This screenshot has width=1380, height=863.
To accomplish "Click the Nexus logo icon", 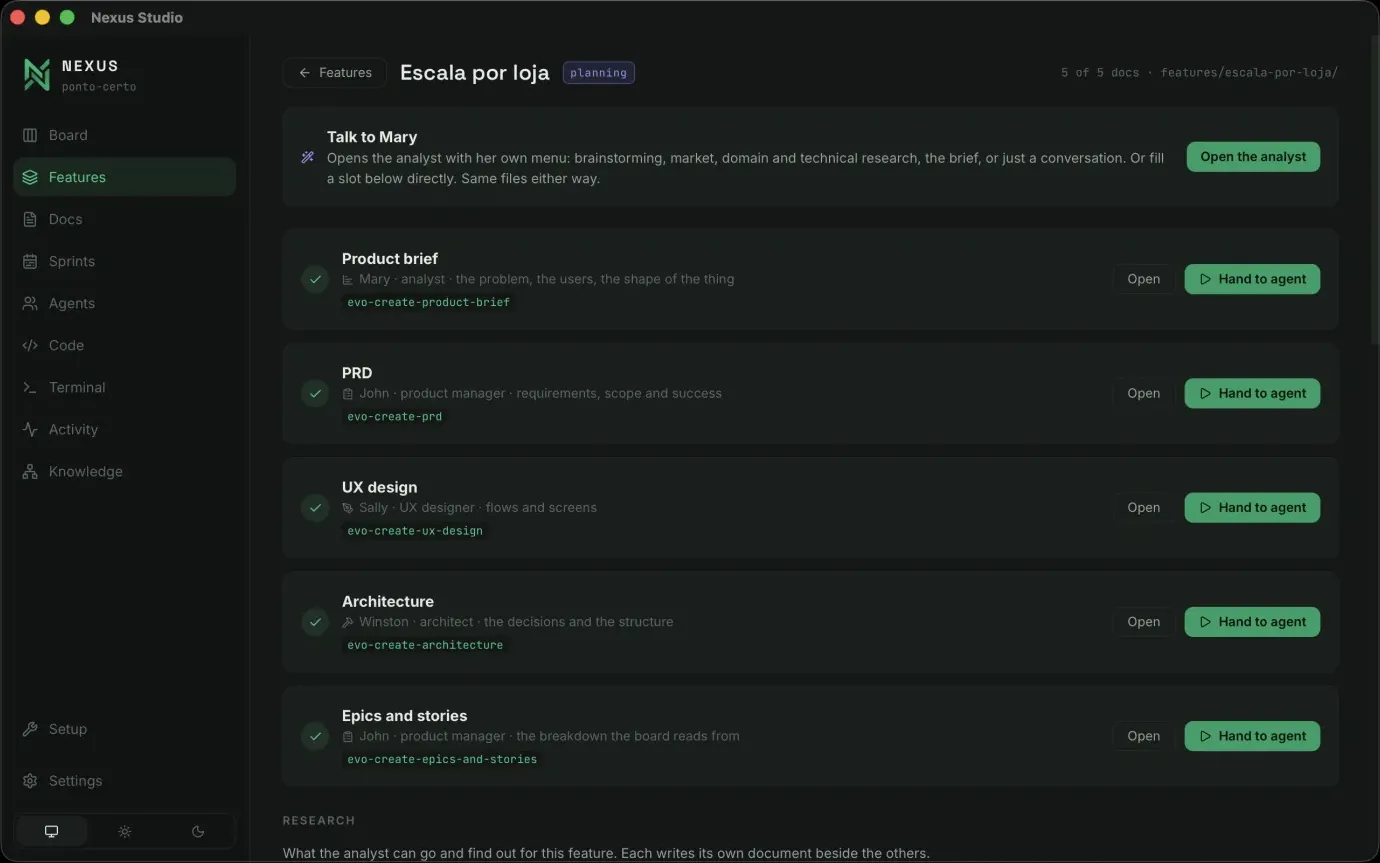I will pos(37,75).
